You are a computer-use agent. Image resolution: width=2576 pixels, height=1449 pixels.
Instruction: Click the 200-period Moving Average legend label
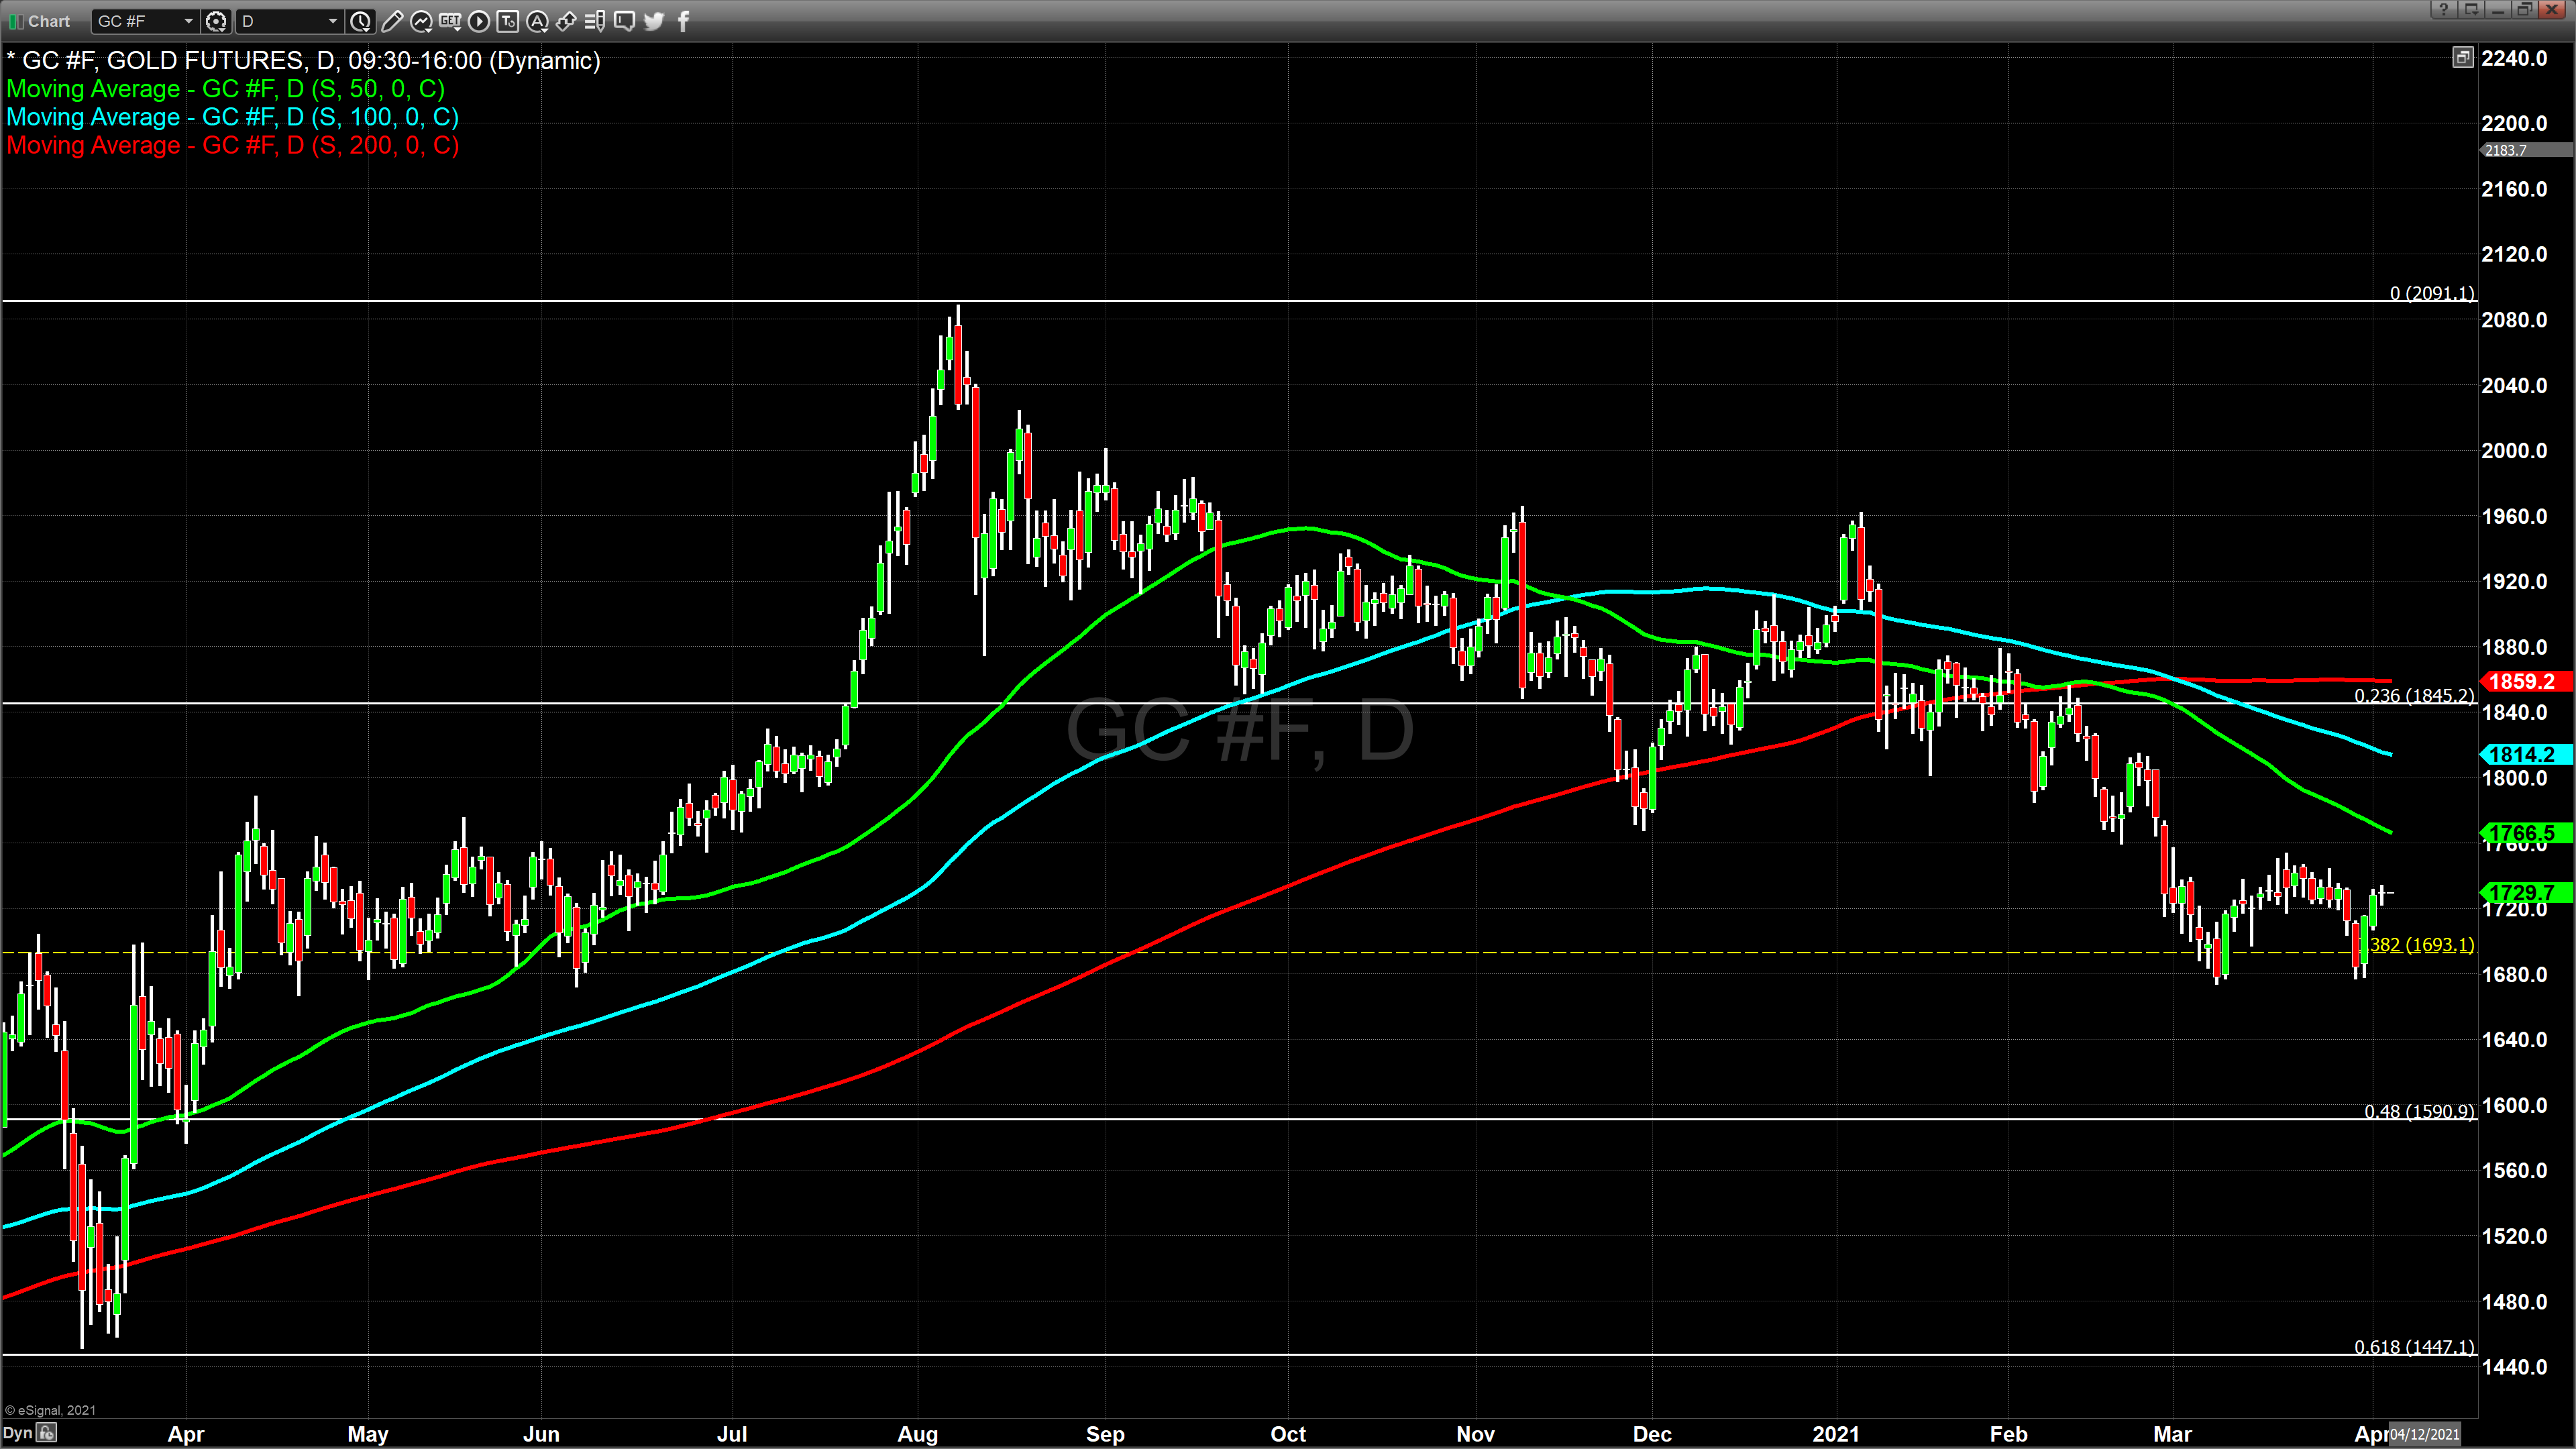[x=232, y=146]
